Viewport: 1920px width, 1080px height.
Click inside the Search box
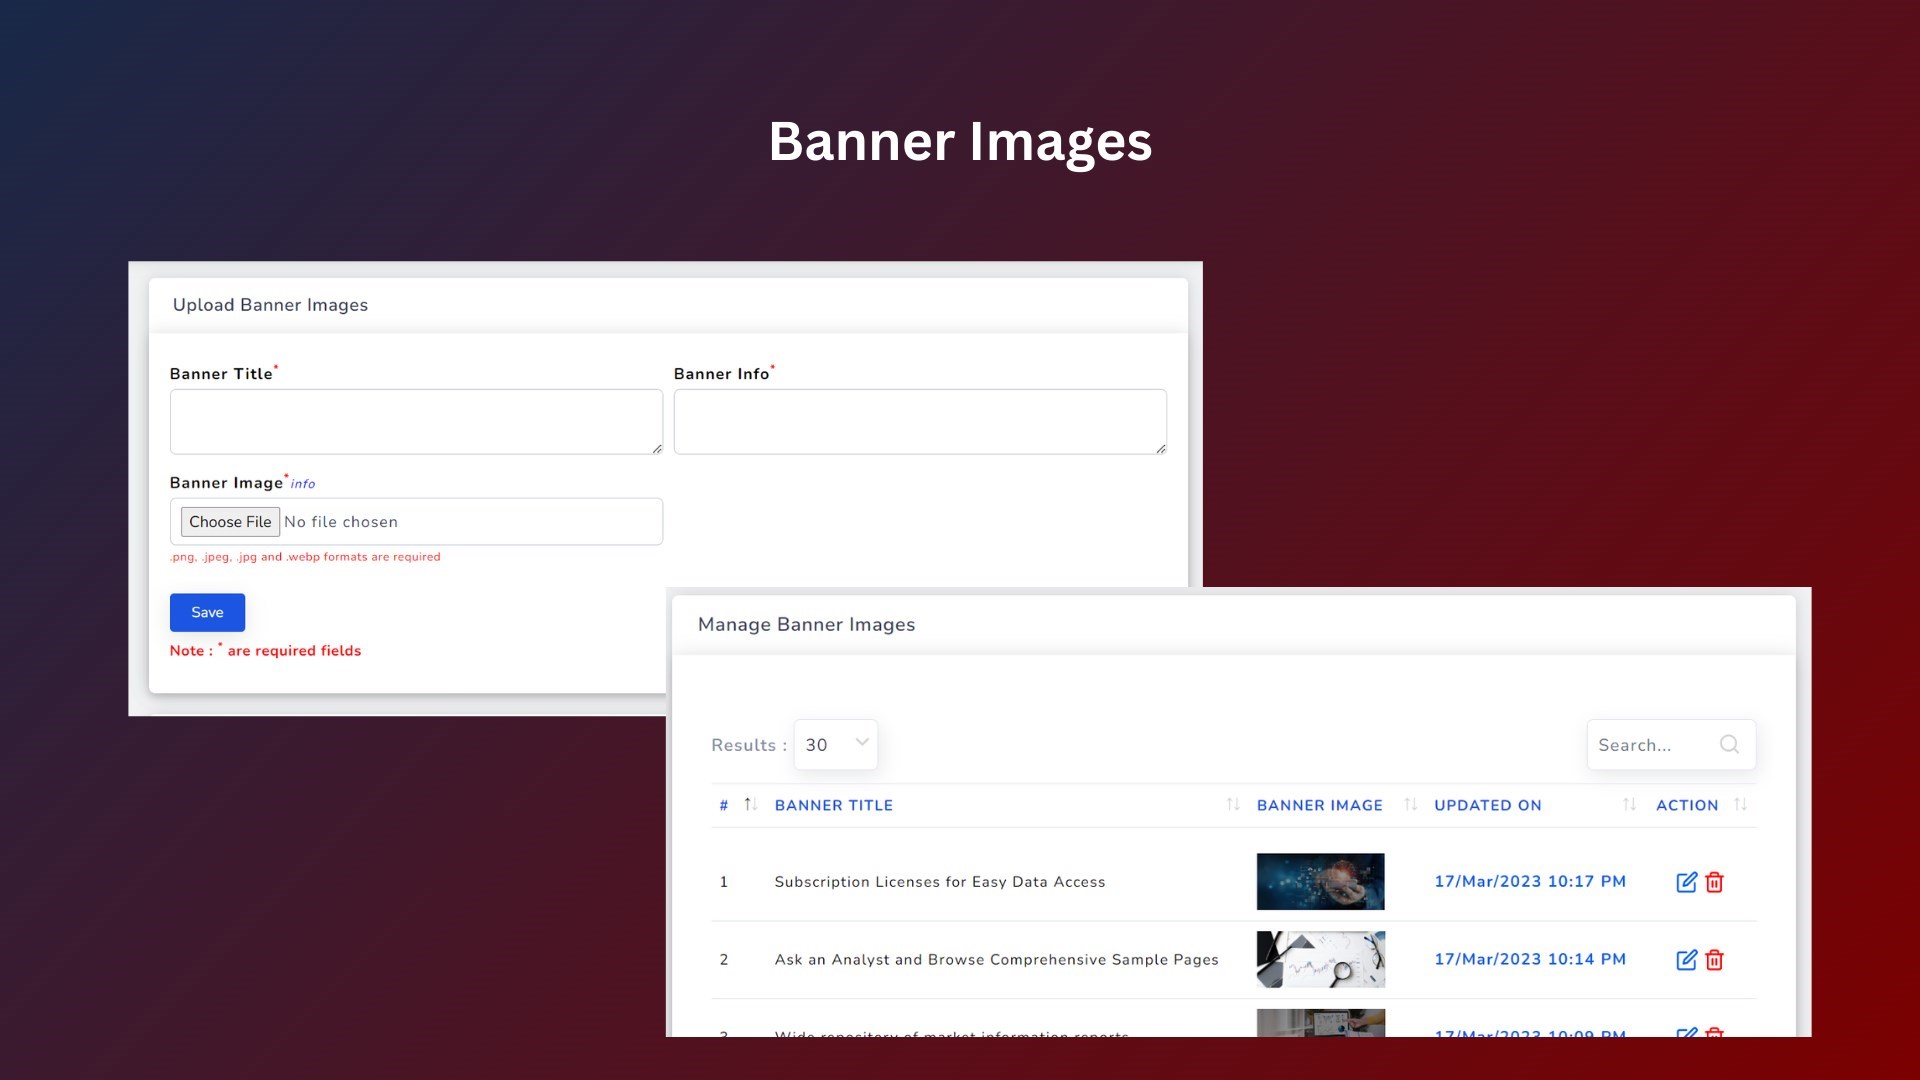[1650, 744]
